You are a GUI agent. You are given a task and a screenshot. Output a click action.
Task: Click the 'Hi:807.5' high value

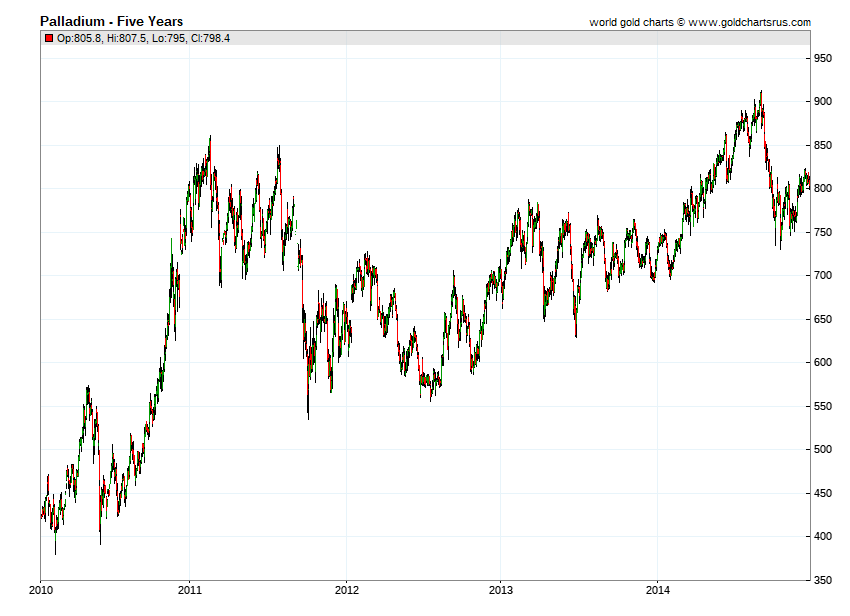click(x=126, y=38)
